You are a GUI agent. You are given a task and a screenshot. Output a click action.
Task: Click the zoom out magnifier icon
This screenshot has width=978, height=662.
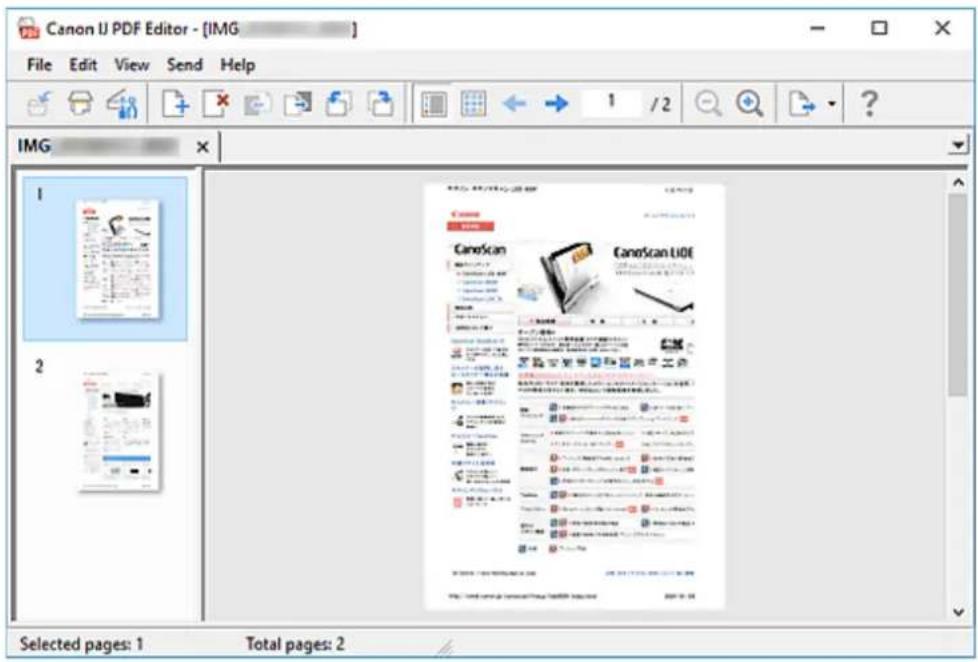coord(708,104)
